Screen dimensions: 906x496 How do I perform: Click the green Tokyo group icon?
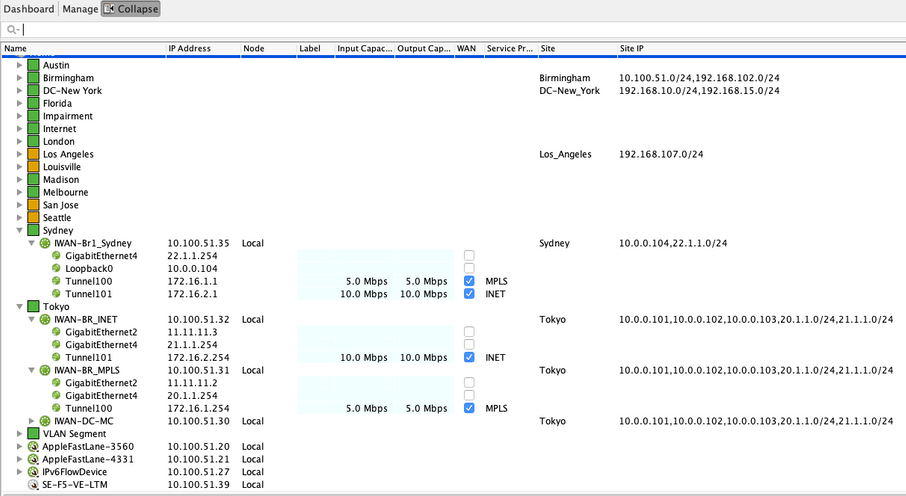tap(34, 307)
